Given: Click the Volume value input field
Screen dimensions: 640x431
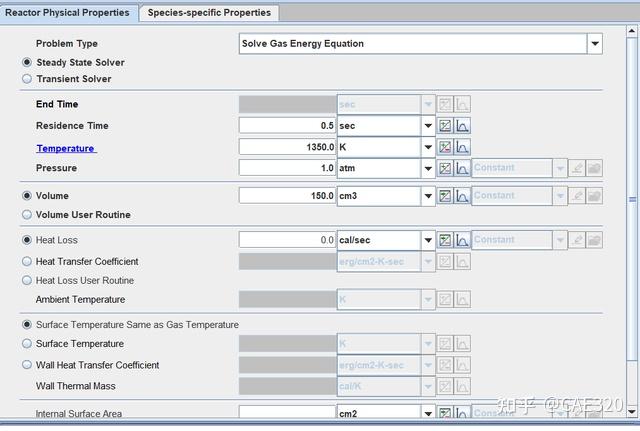Looking at the screenshot, I should pos(287,195).
